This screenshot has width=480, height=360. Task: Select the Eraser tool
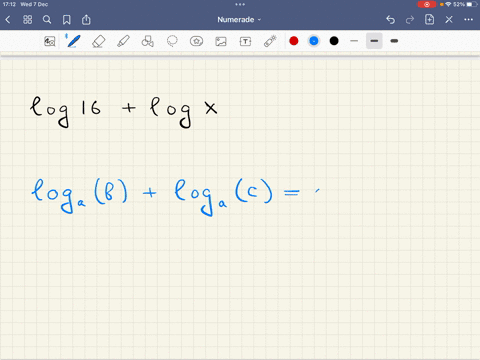click(98, 41)
